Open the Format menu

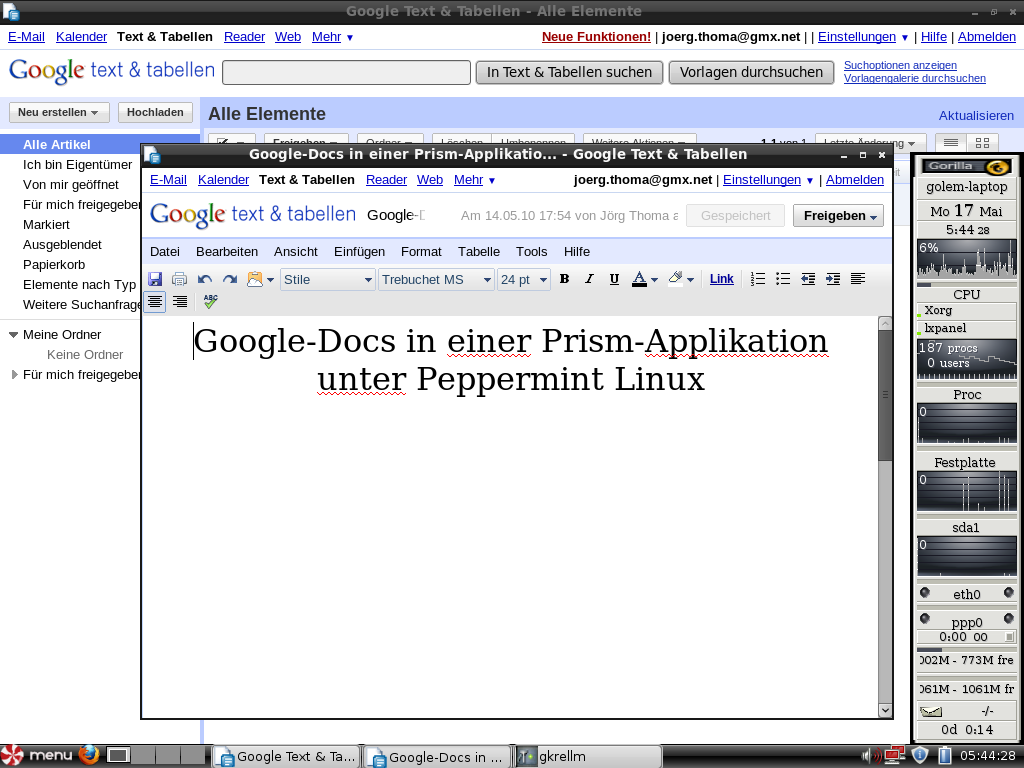tap(421, 251)
